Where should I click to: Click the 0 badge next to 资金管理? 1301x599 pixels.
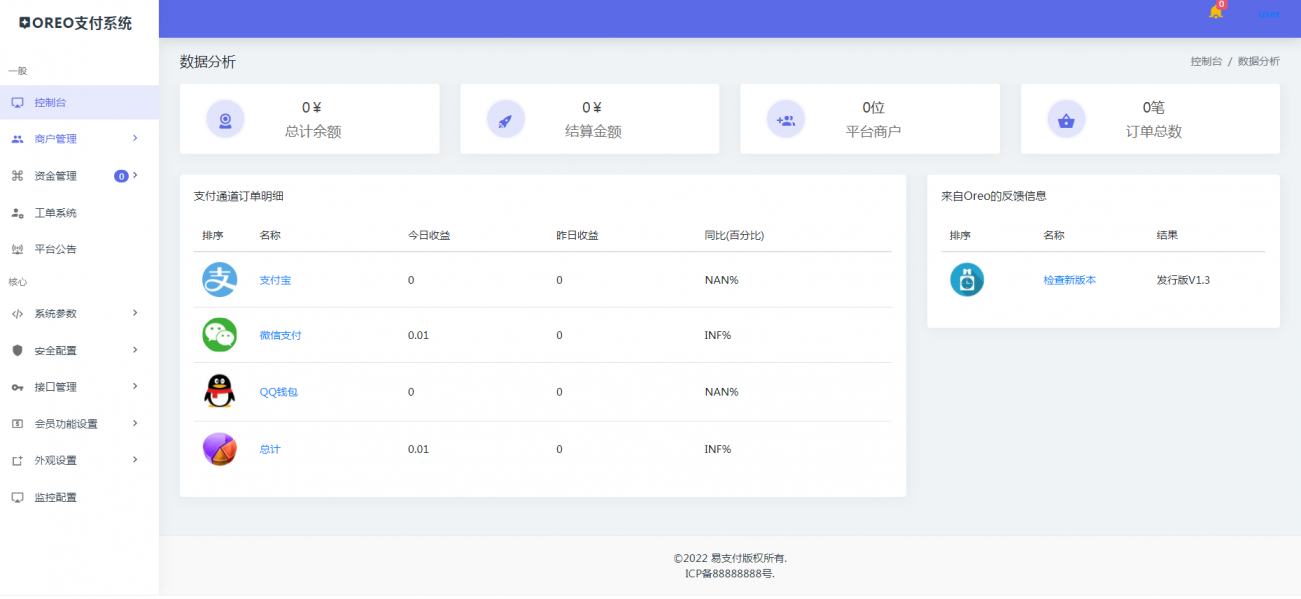(123, 175)
